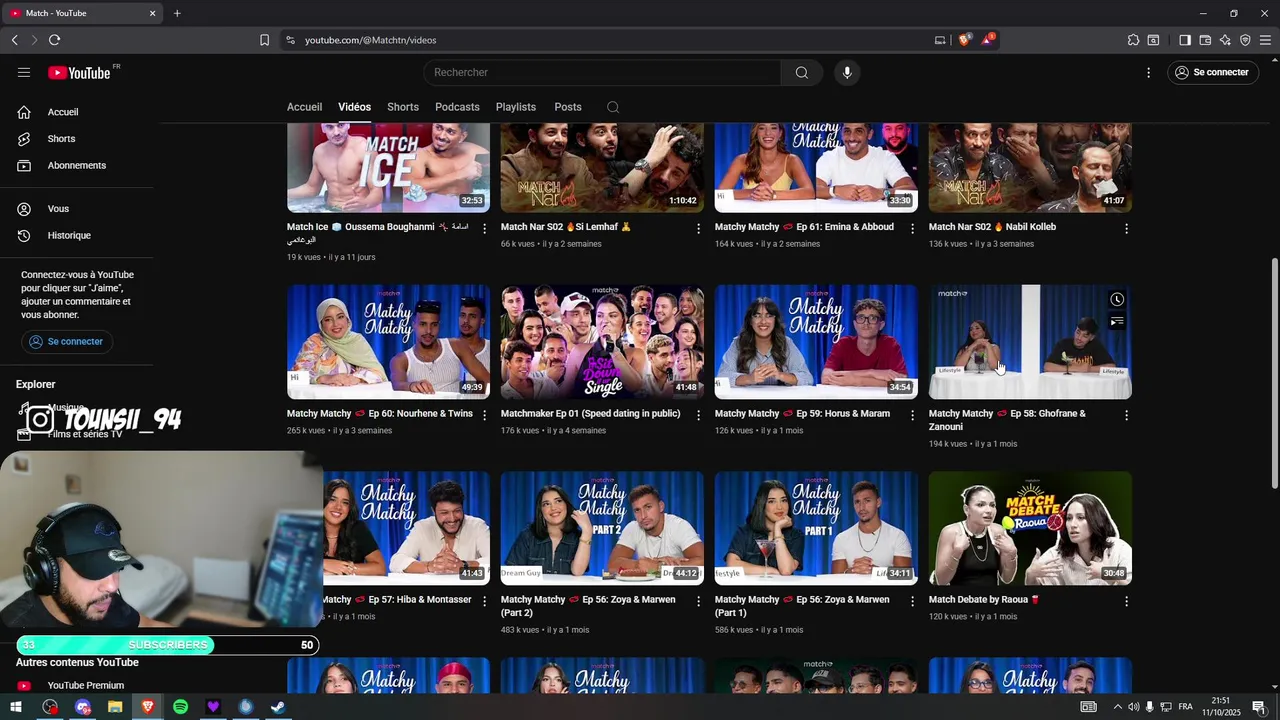Open options for Ep 58 Ghofrane video

(1126, 415)
